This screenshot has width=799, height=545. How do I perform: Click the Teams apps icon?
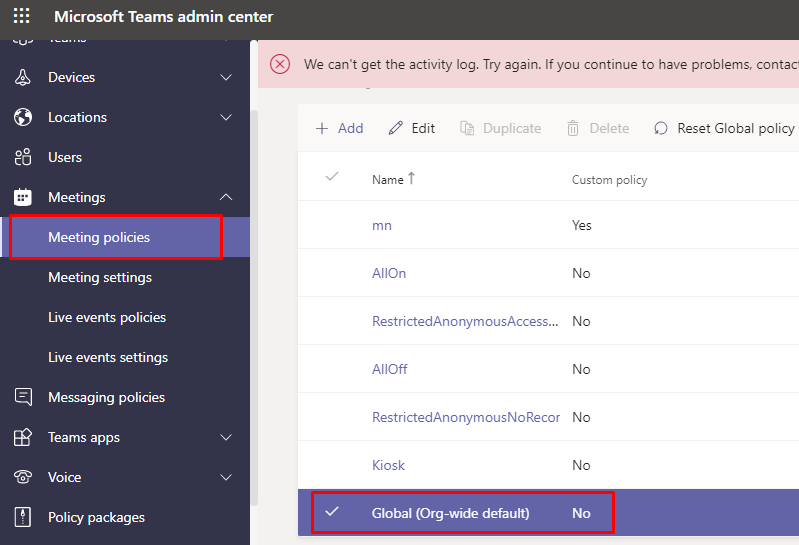(x=23, y=437)
